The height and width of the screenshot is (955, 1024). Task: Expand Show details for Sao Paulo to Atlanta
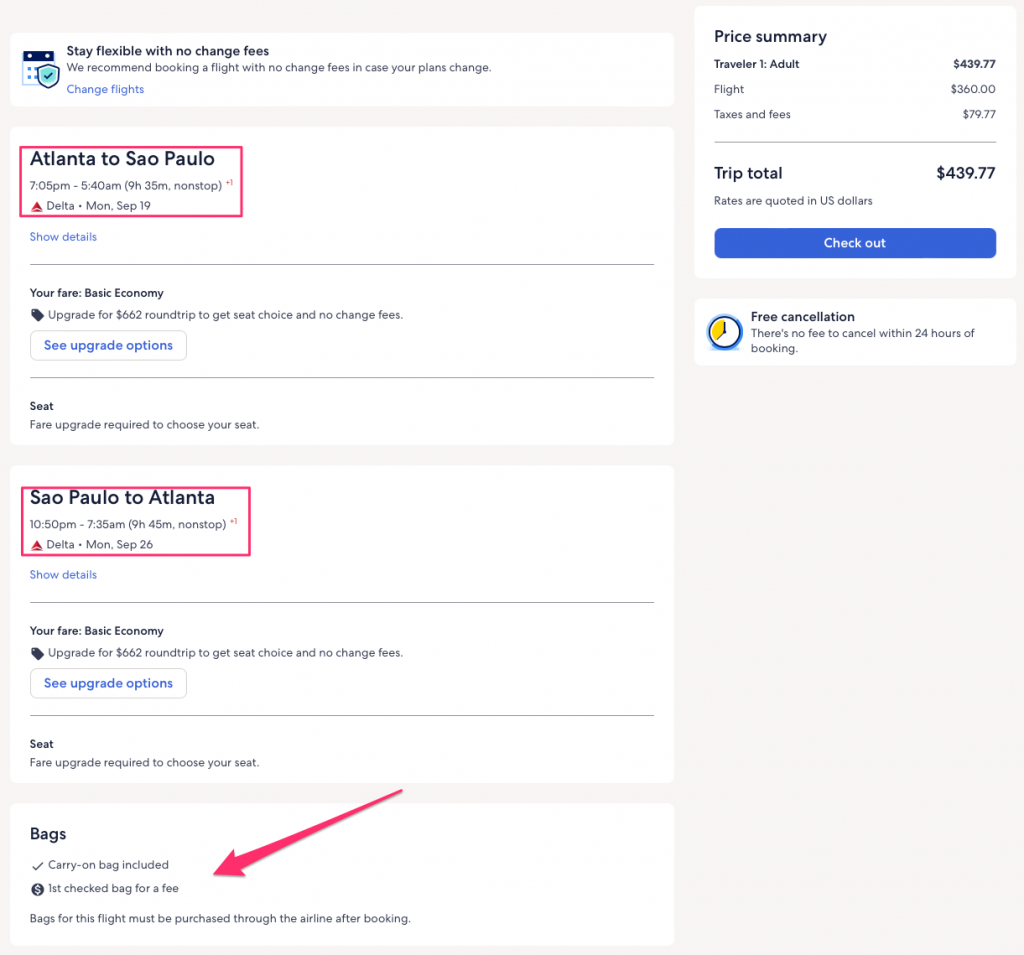pos(63,575)
